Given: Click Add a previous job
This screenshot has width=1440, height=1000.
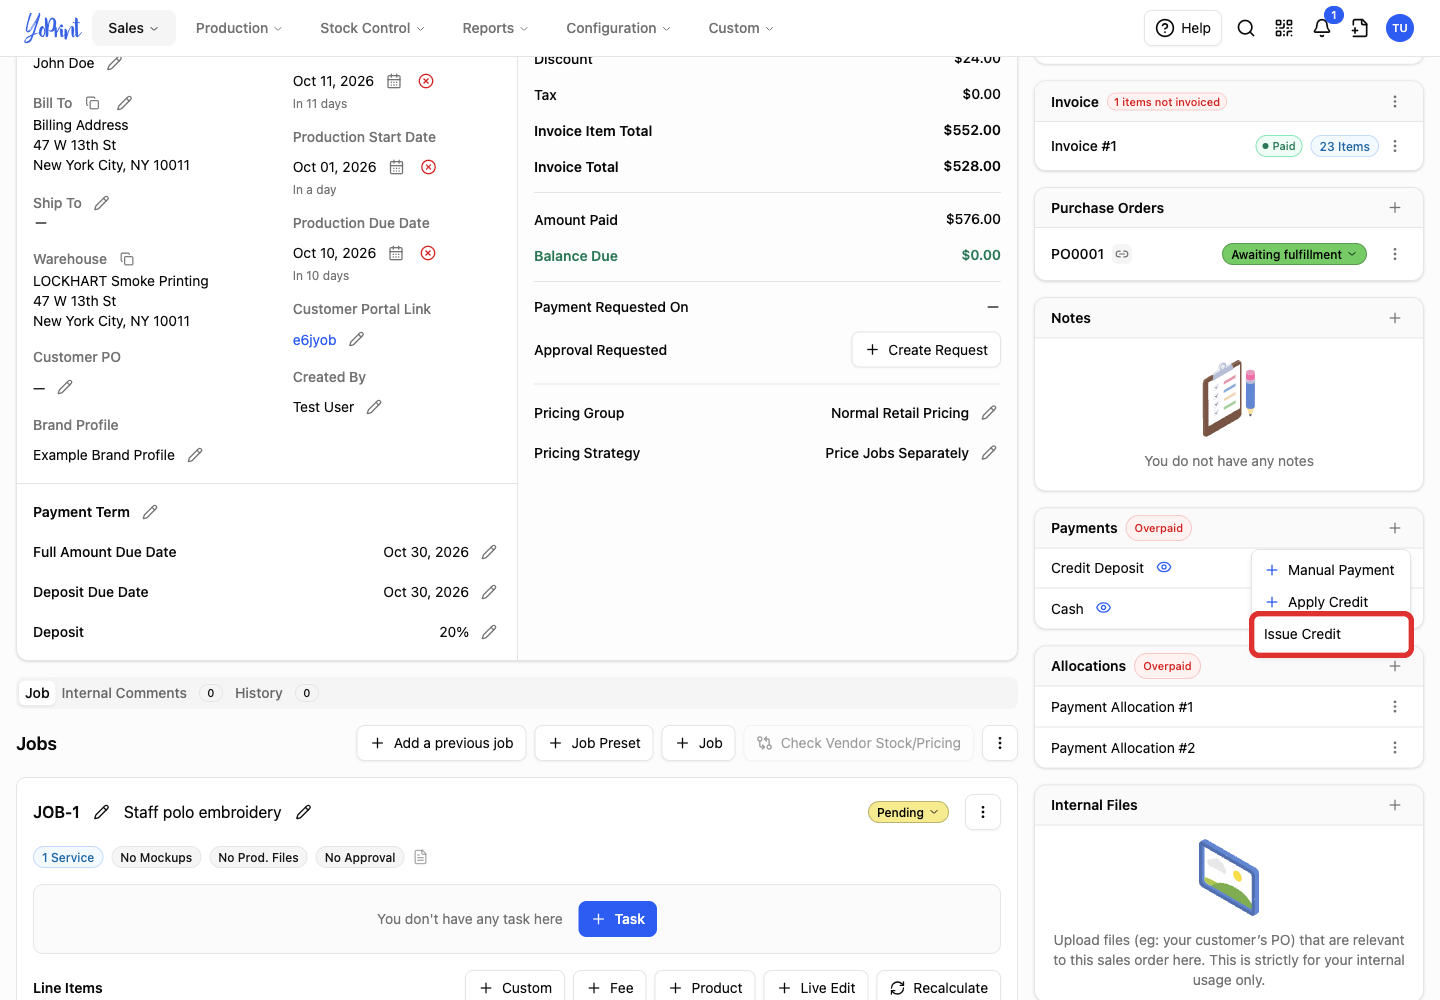Looking at the screenshot, I should pos(441,743).
